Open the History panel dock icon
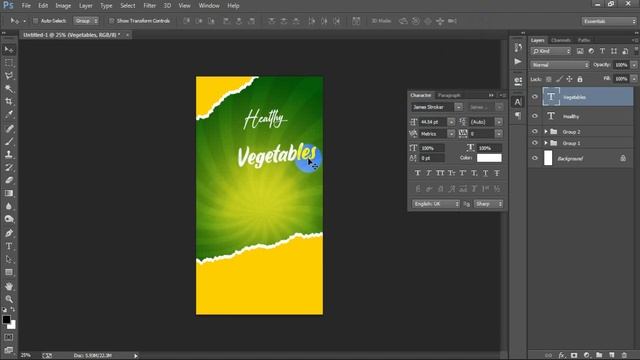The height and width of the screenshot is (360, 640). point(518,47)
